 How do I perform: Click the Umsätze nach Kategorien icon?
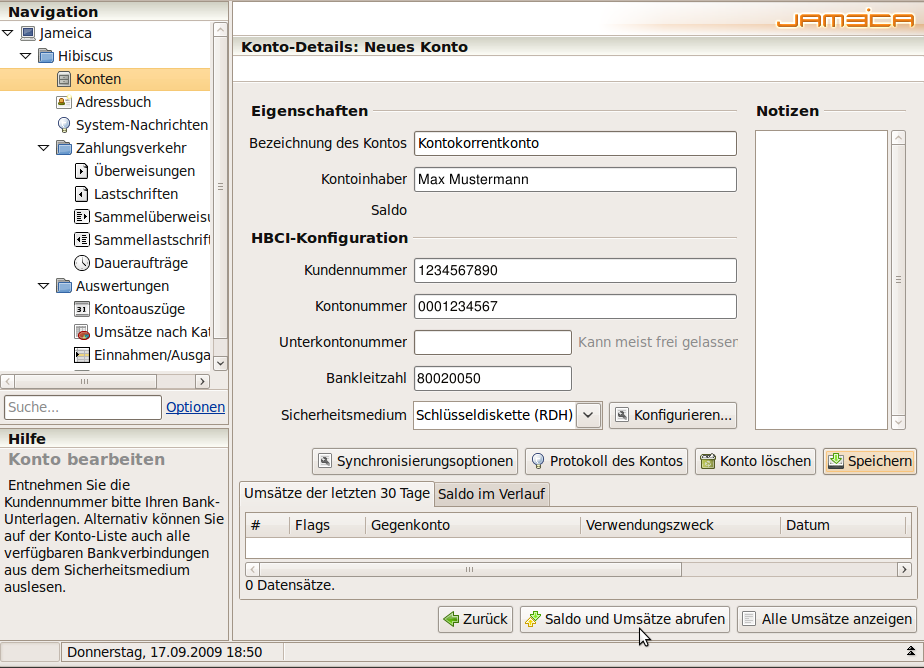click(82, 332)
